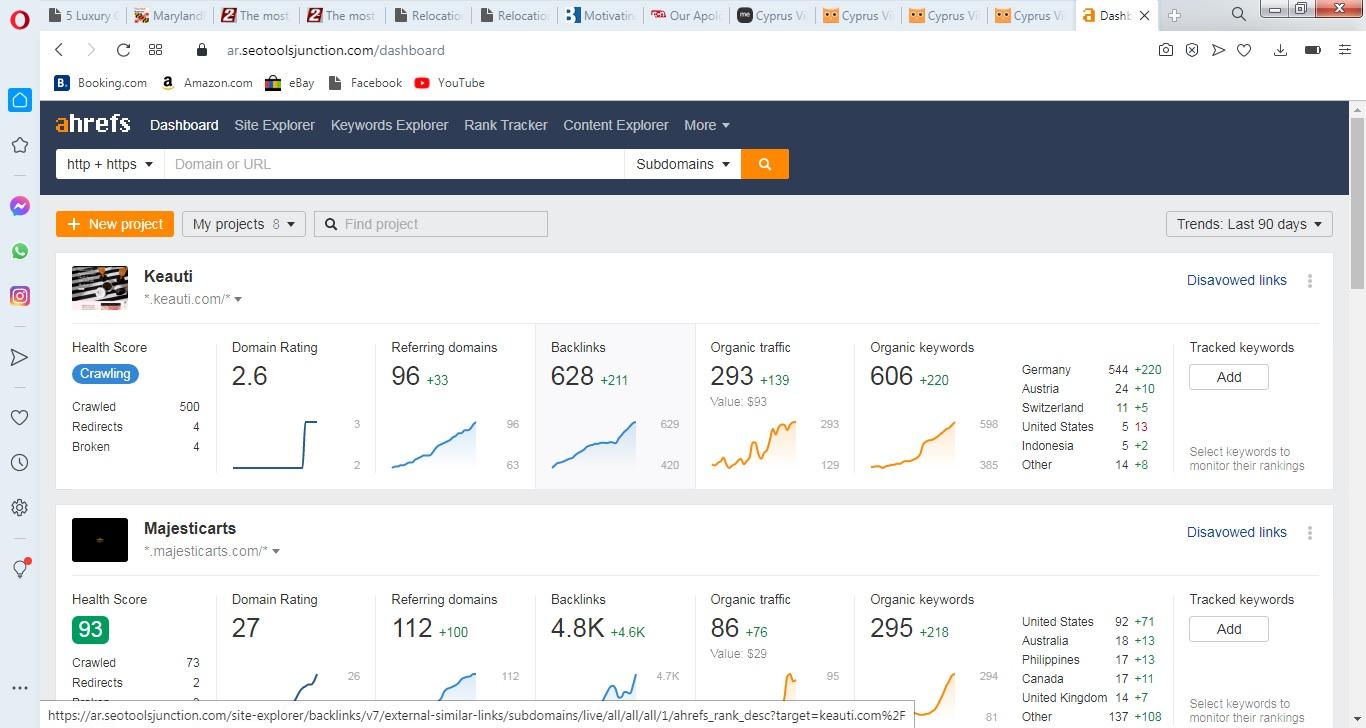Open Opera settings gear in the sidebar
Image resolution: width=1366 pixels, height=728 pixels.
pyautogui.click(x=20, y=507)
